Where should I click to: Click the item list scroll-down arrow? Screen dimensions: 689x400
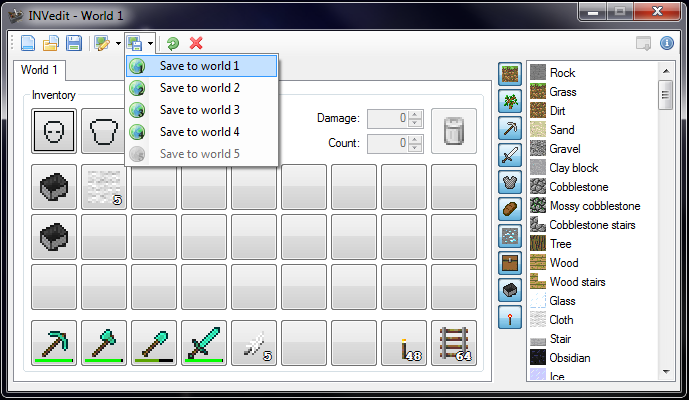pos(666,372)
